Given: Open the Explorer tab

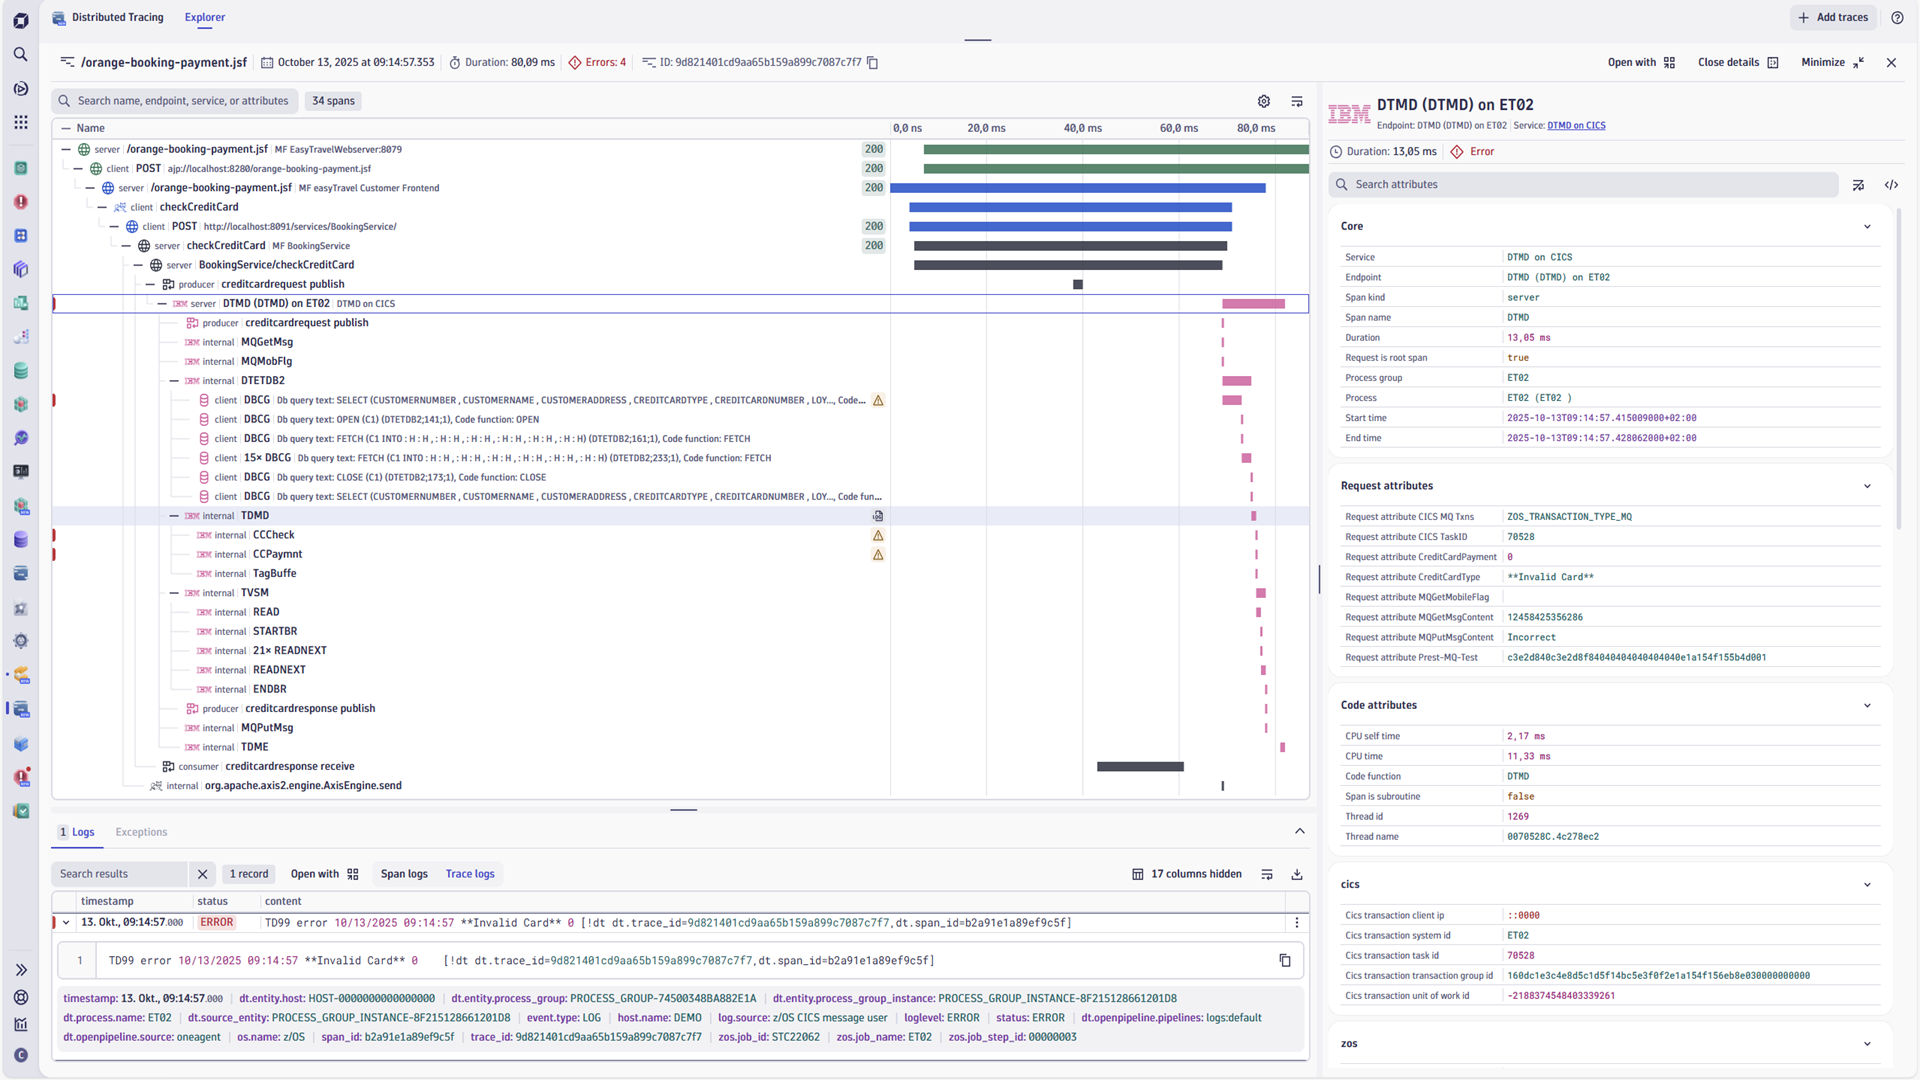Looking at the screenshot, I should point(205,17).
